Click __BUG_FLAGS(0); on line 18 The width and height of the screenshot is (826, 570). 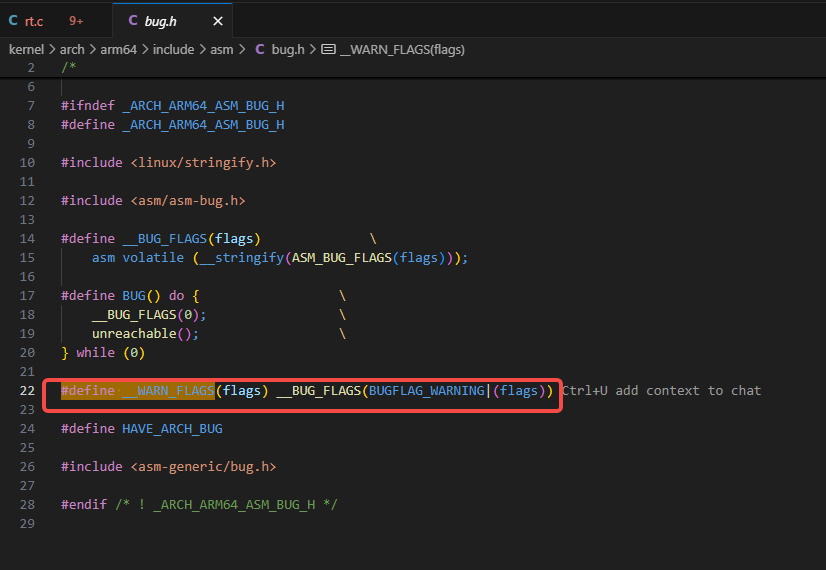click(149, 315)
